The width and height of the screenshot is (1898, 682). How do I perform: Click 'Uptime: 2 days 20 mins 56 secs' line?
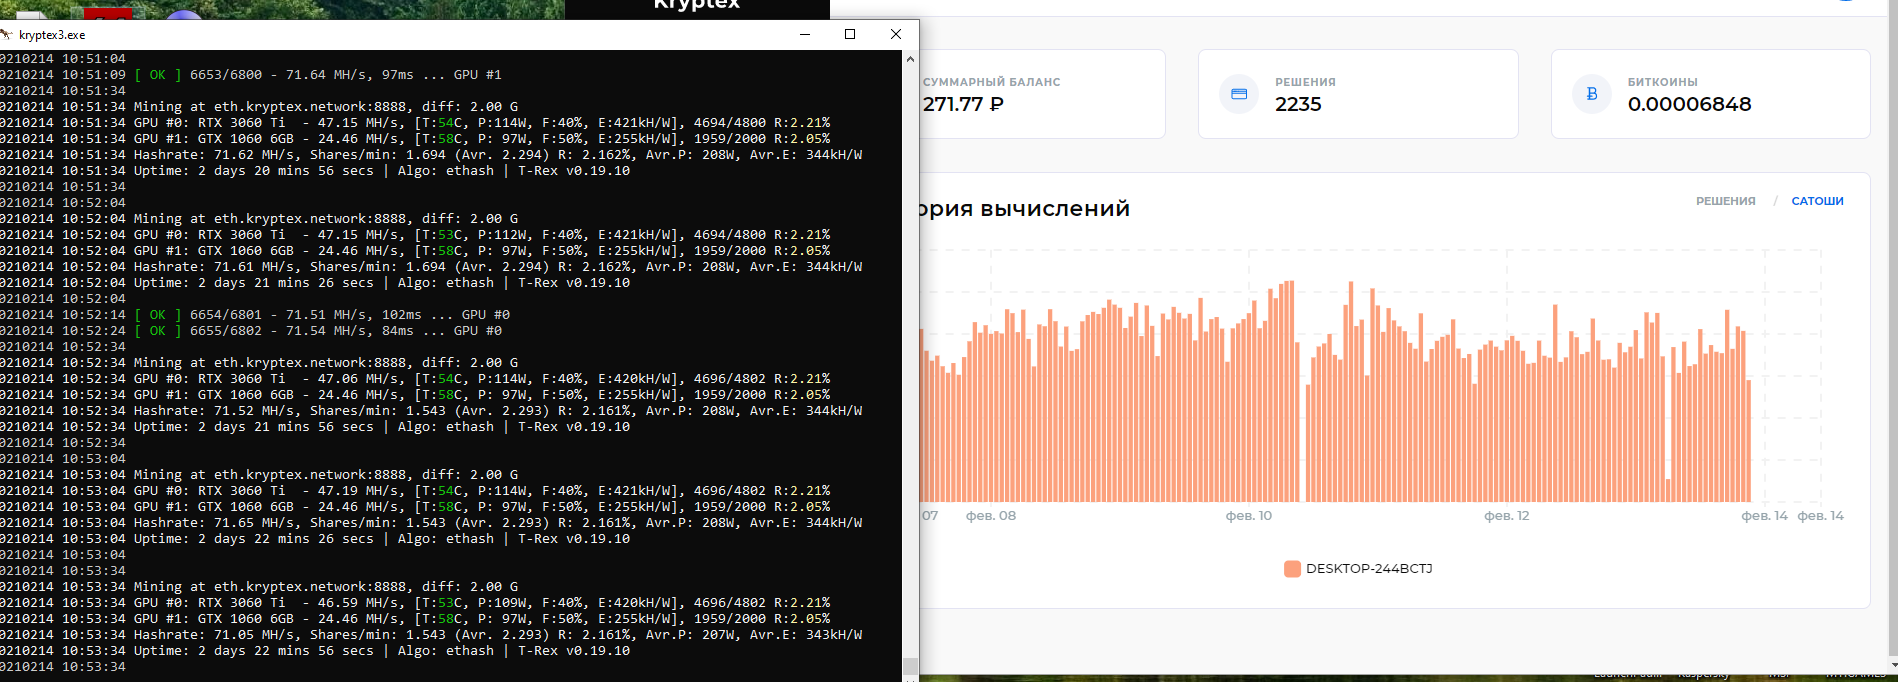click(315, 171)
